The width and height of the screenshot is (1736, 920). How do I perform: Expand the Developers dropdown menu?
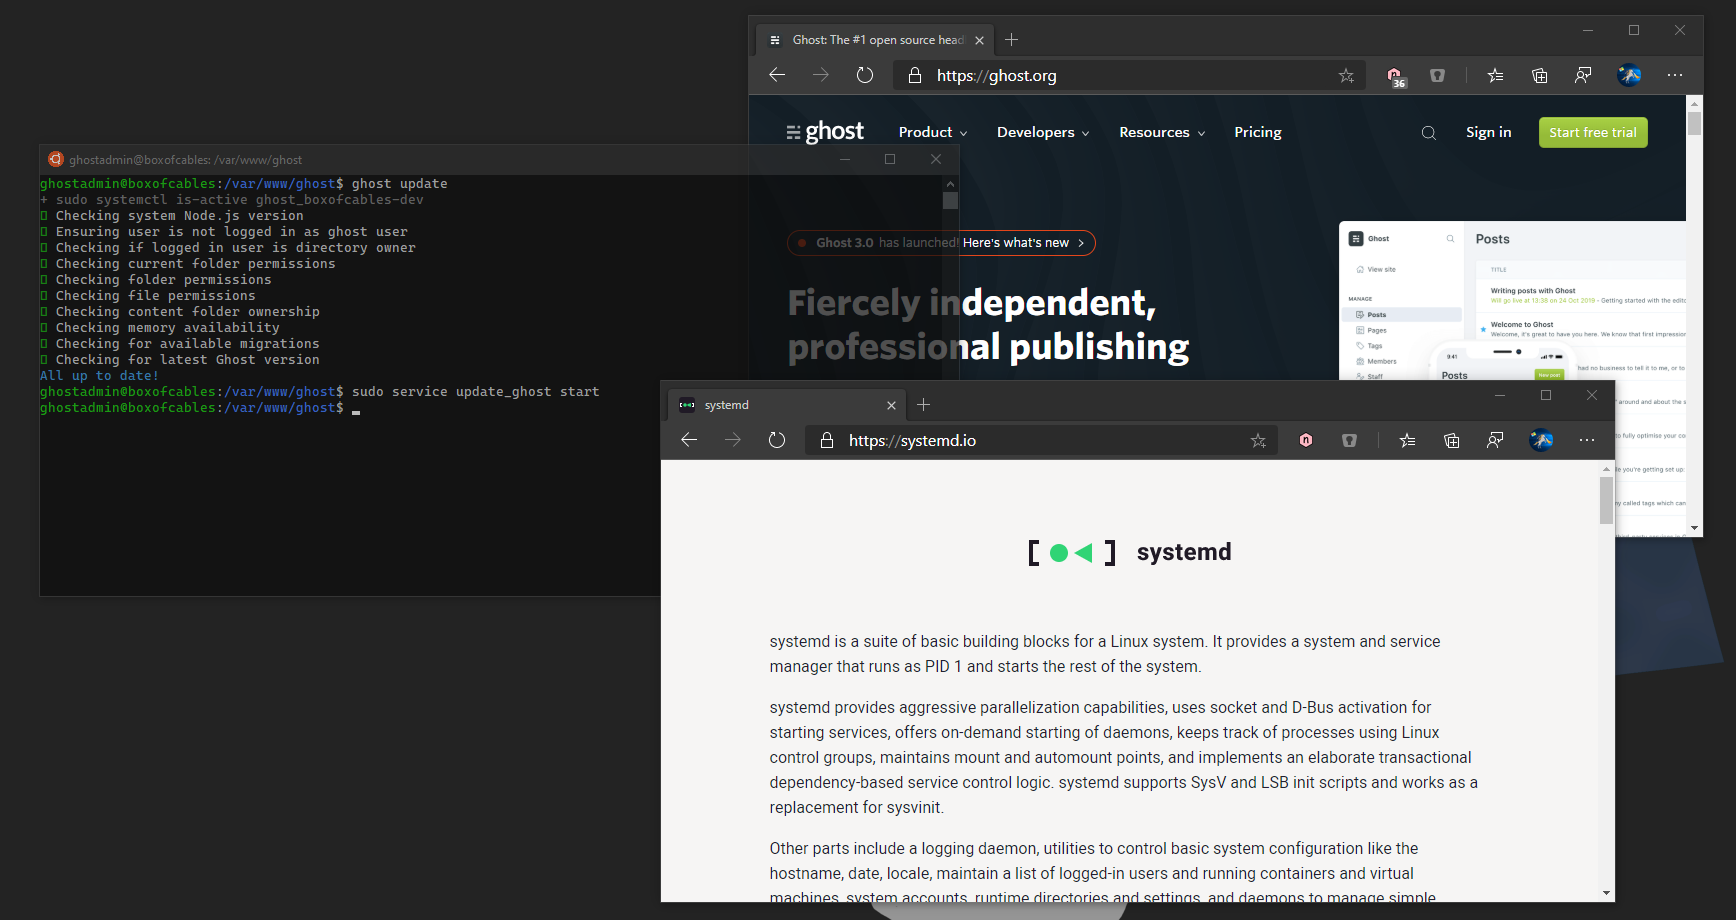tap(1043, 132)
